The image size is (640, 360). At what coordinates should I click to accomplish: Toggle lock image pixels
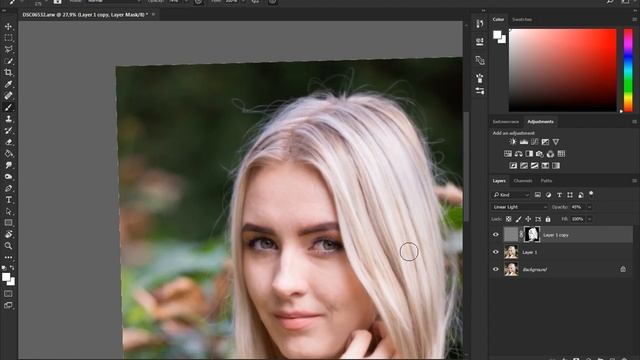[518, 219]
